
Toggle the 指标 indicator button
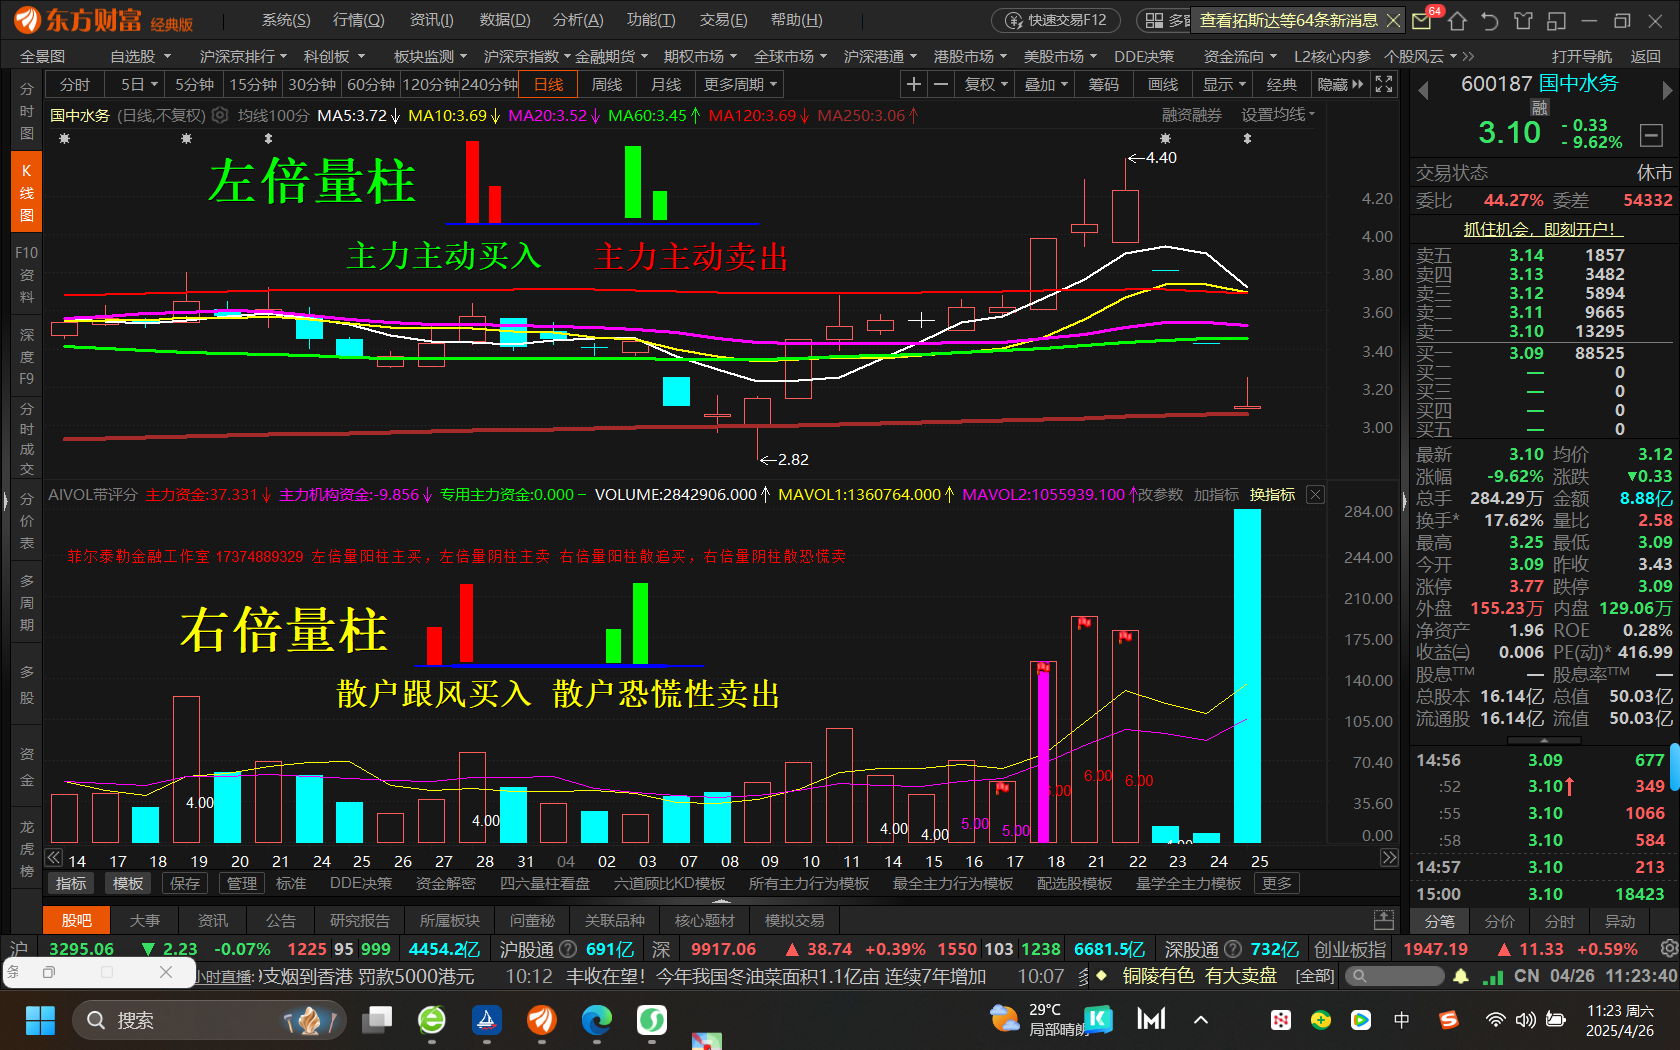71,884
